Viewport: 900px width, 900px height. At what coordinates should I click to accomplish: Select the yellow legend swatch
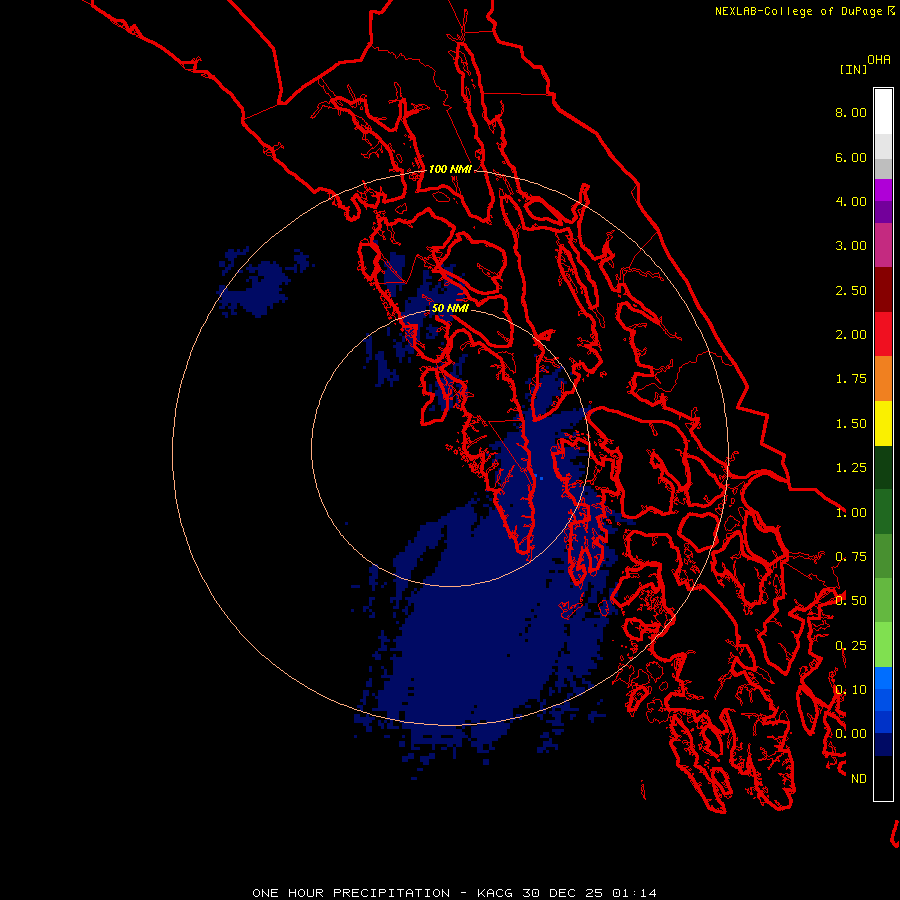pos(883,423)
